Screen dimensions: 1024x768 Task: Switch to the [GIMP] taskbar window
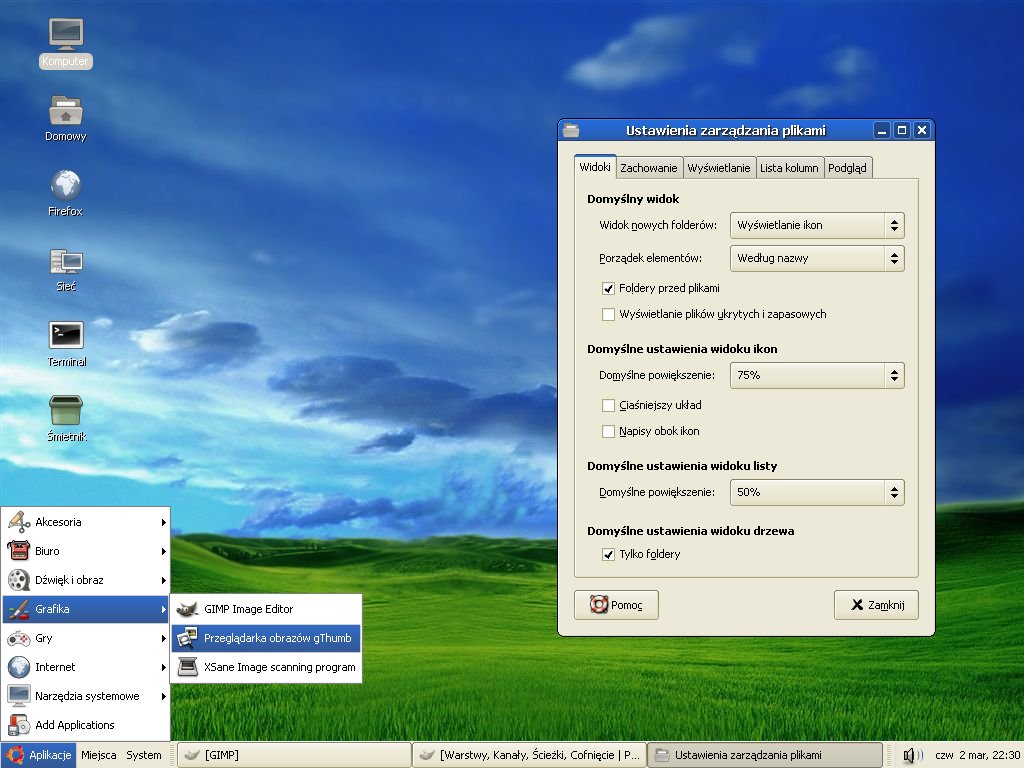(294, 755)
